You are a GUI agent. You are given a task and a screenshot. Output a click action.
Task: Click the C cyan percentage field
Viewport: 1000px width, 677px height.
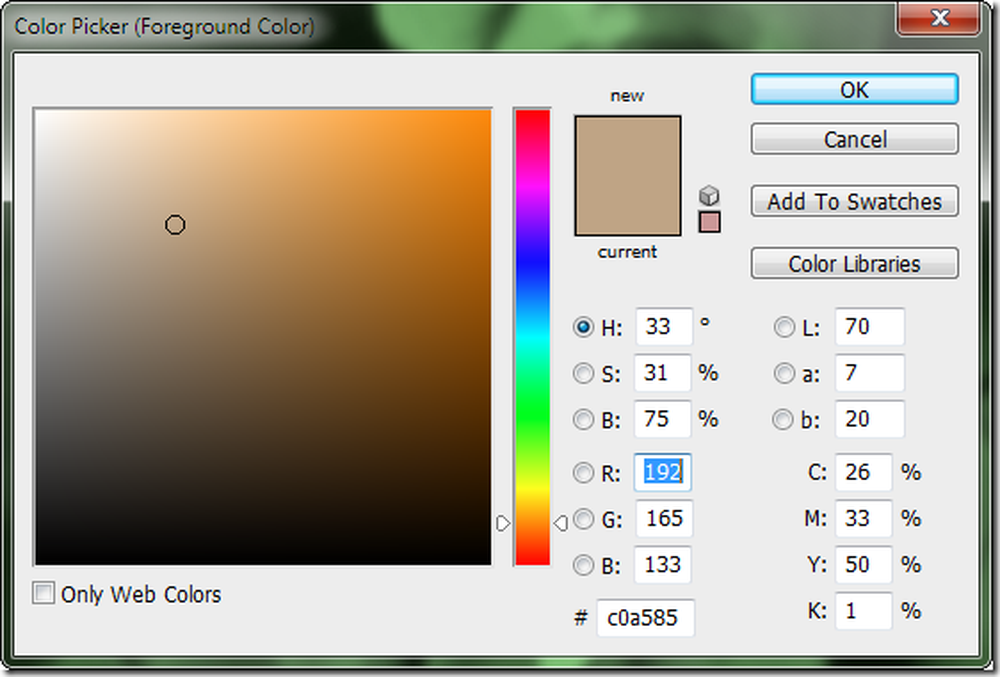pos(864,472)
